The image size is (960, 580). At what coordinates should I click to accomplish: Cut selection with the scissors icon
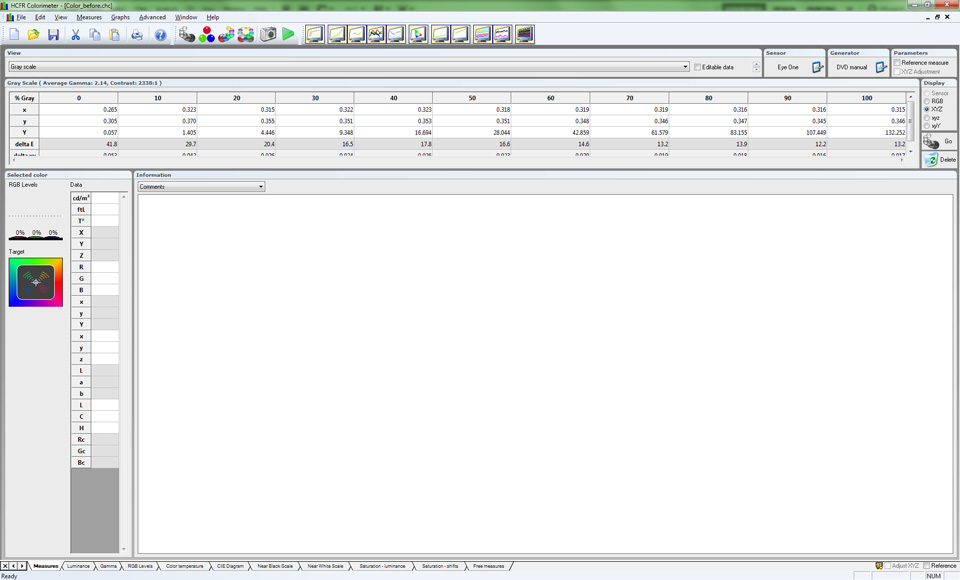point(75,35)
